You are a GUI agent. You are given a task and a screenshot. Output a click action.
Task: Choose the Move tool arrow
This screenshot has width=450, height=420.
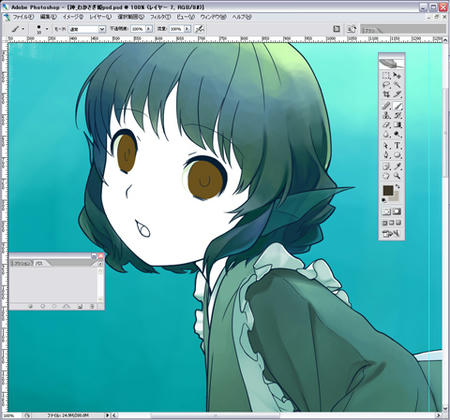[397, 75]
